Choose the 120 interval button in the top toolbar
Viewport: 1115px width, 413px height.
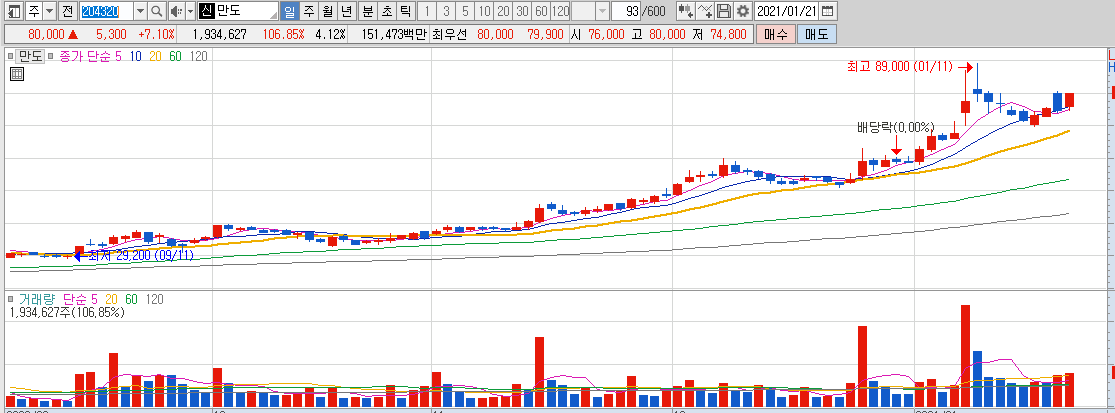click(x=561, y=11)
